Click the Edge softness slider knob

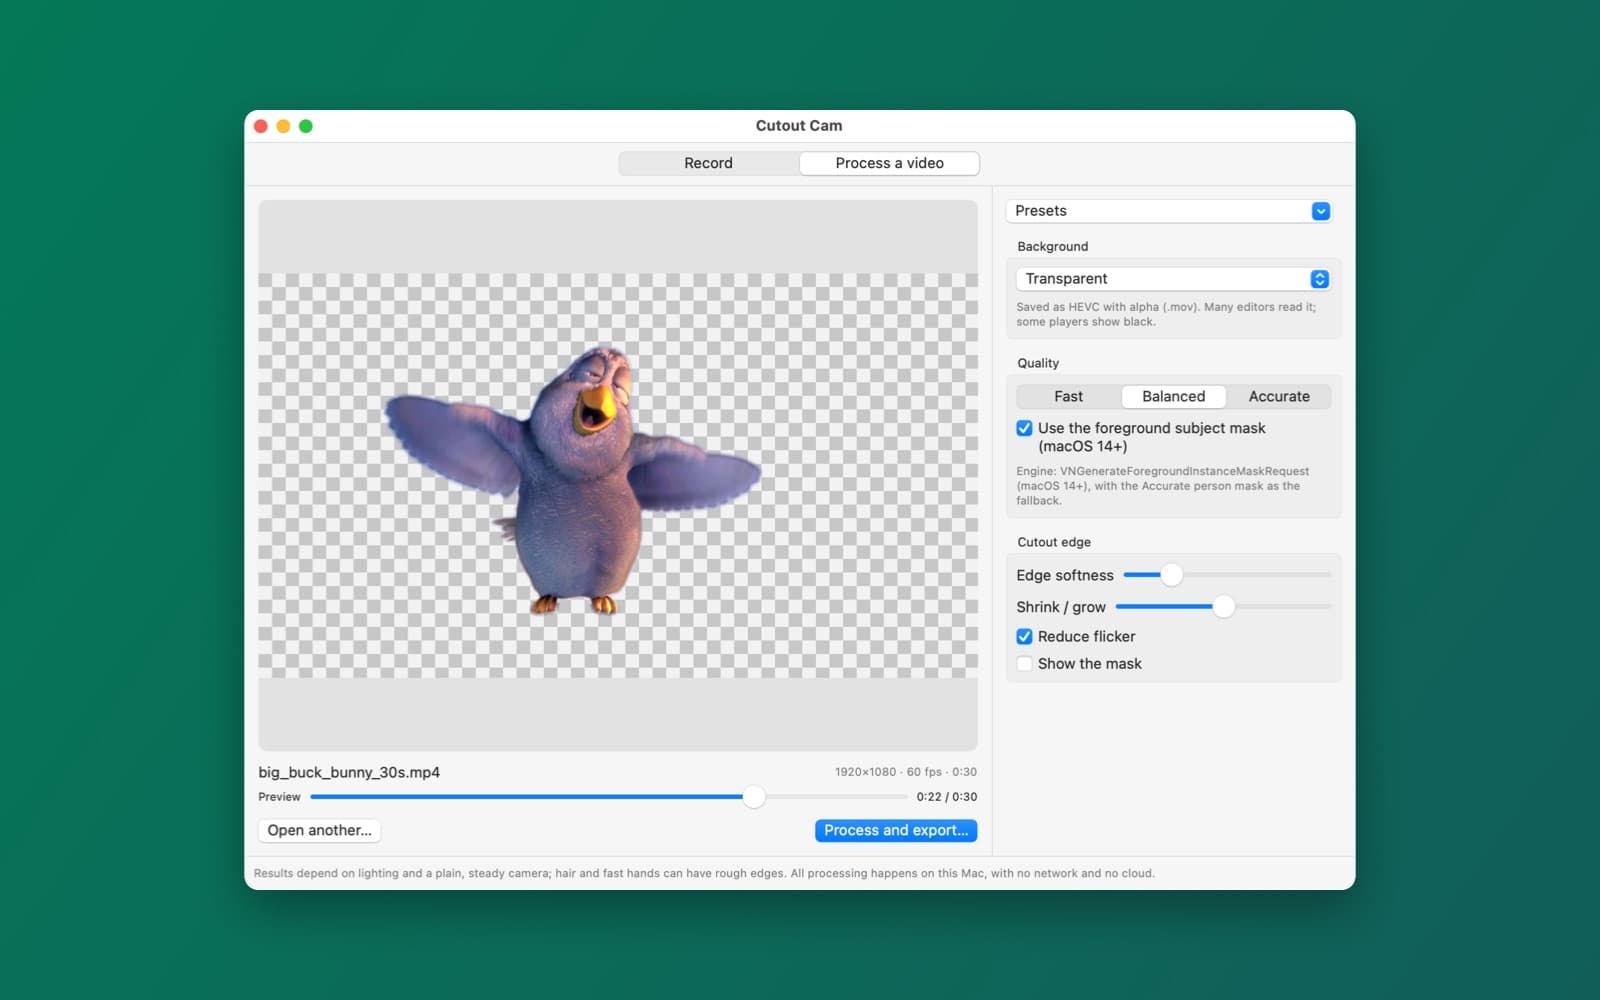click(1171, 575)
